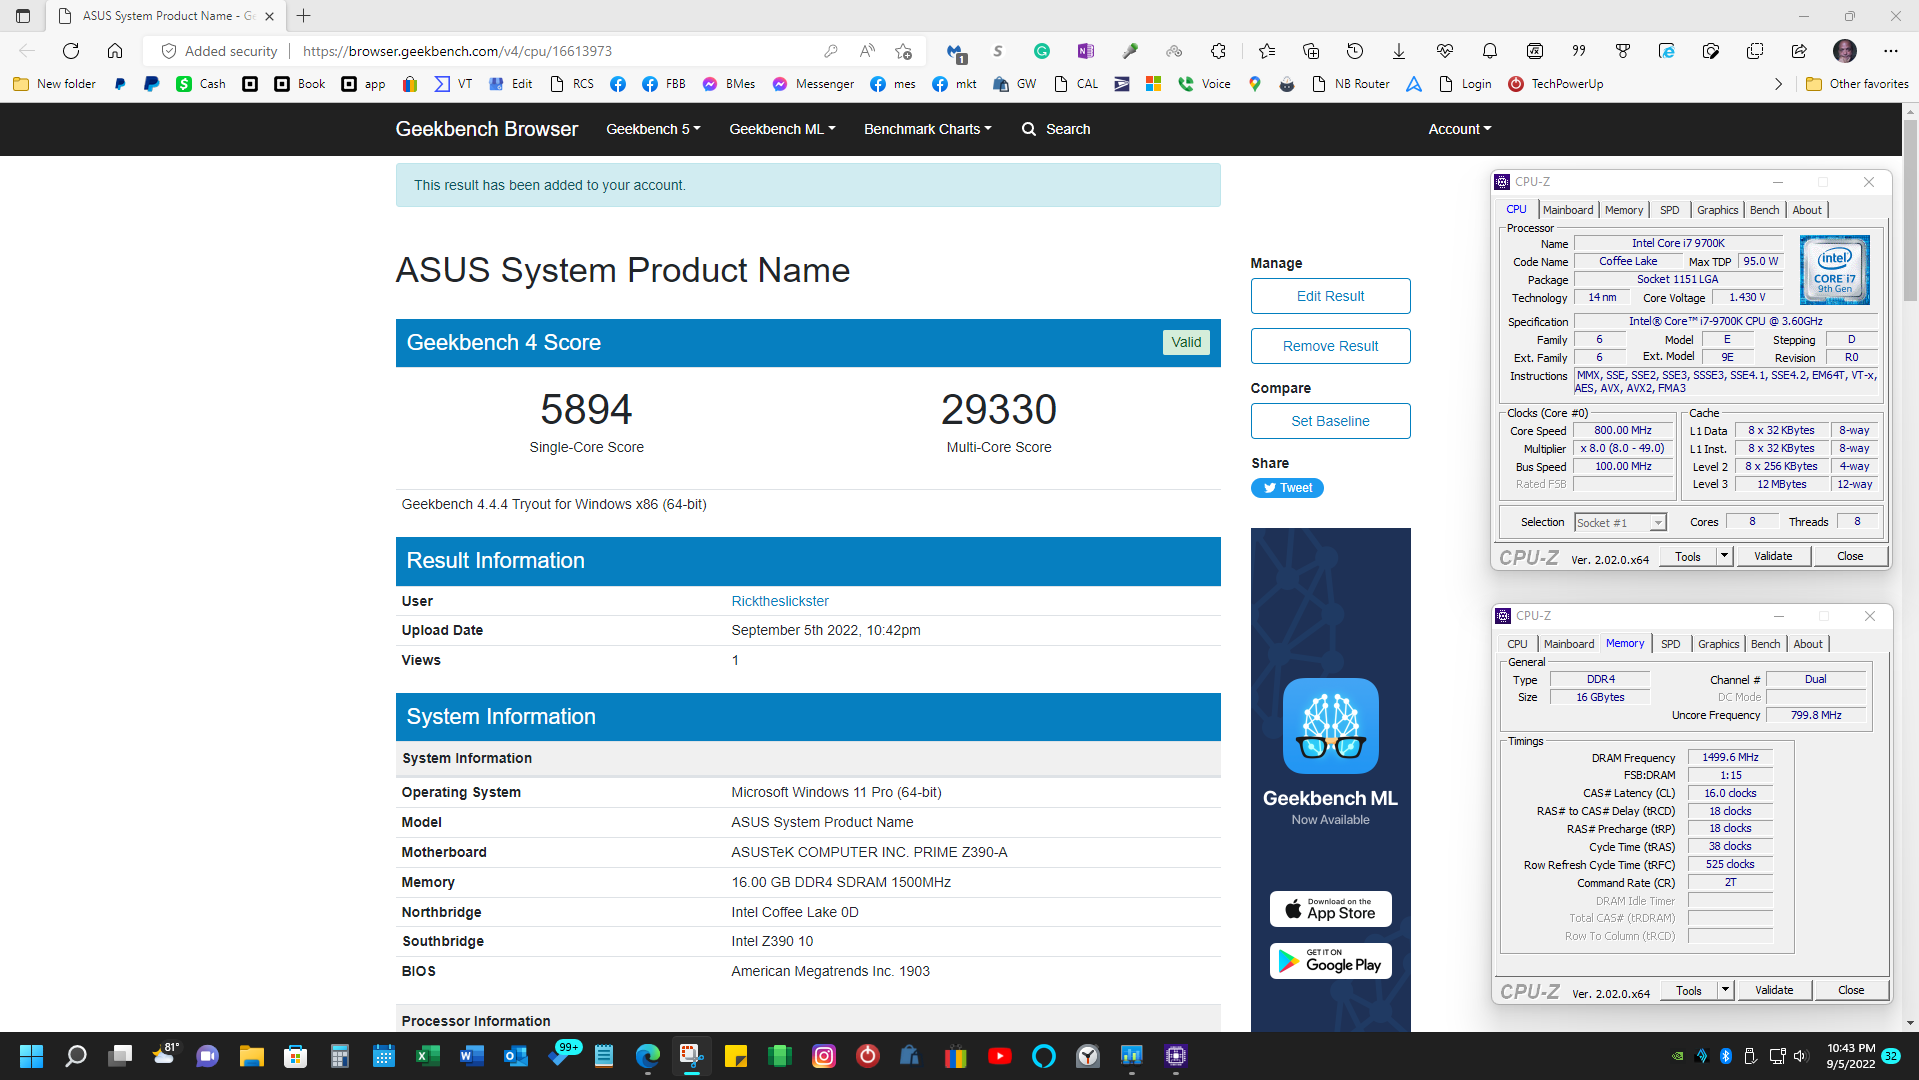This screenshot has height=1080, width=1919.
Task: Click Set Baseline button
Action: tap(1330, 421)
